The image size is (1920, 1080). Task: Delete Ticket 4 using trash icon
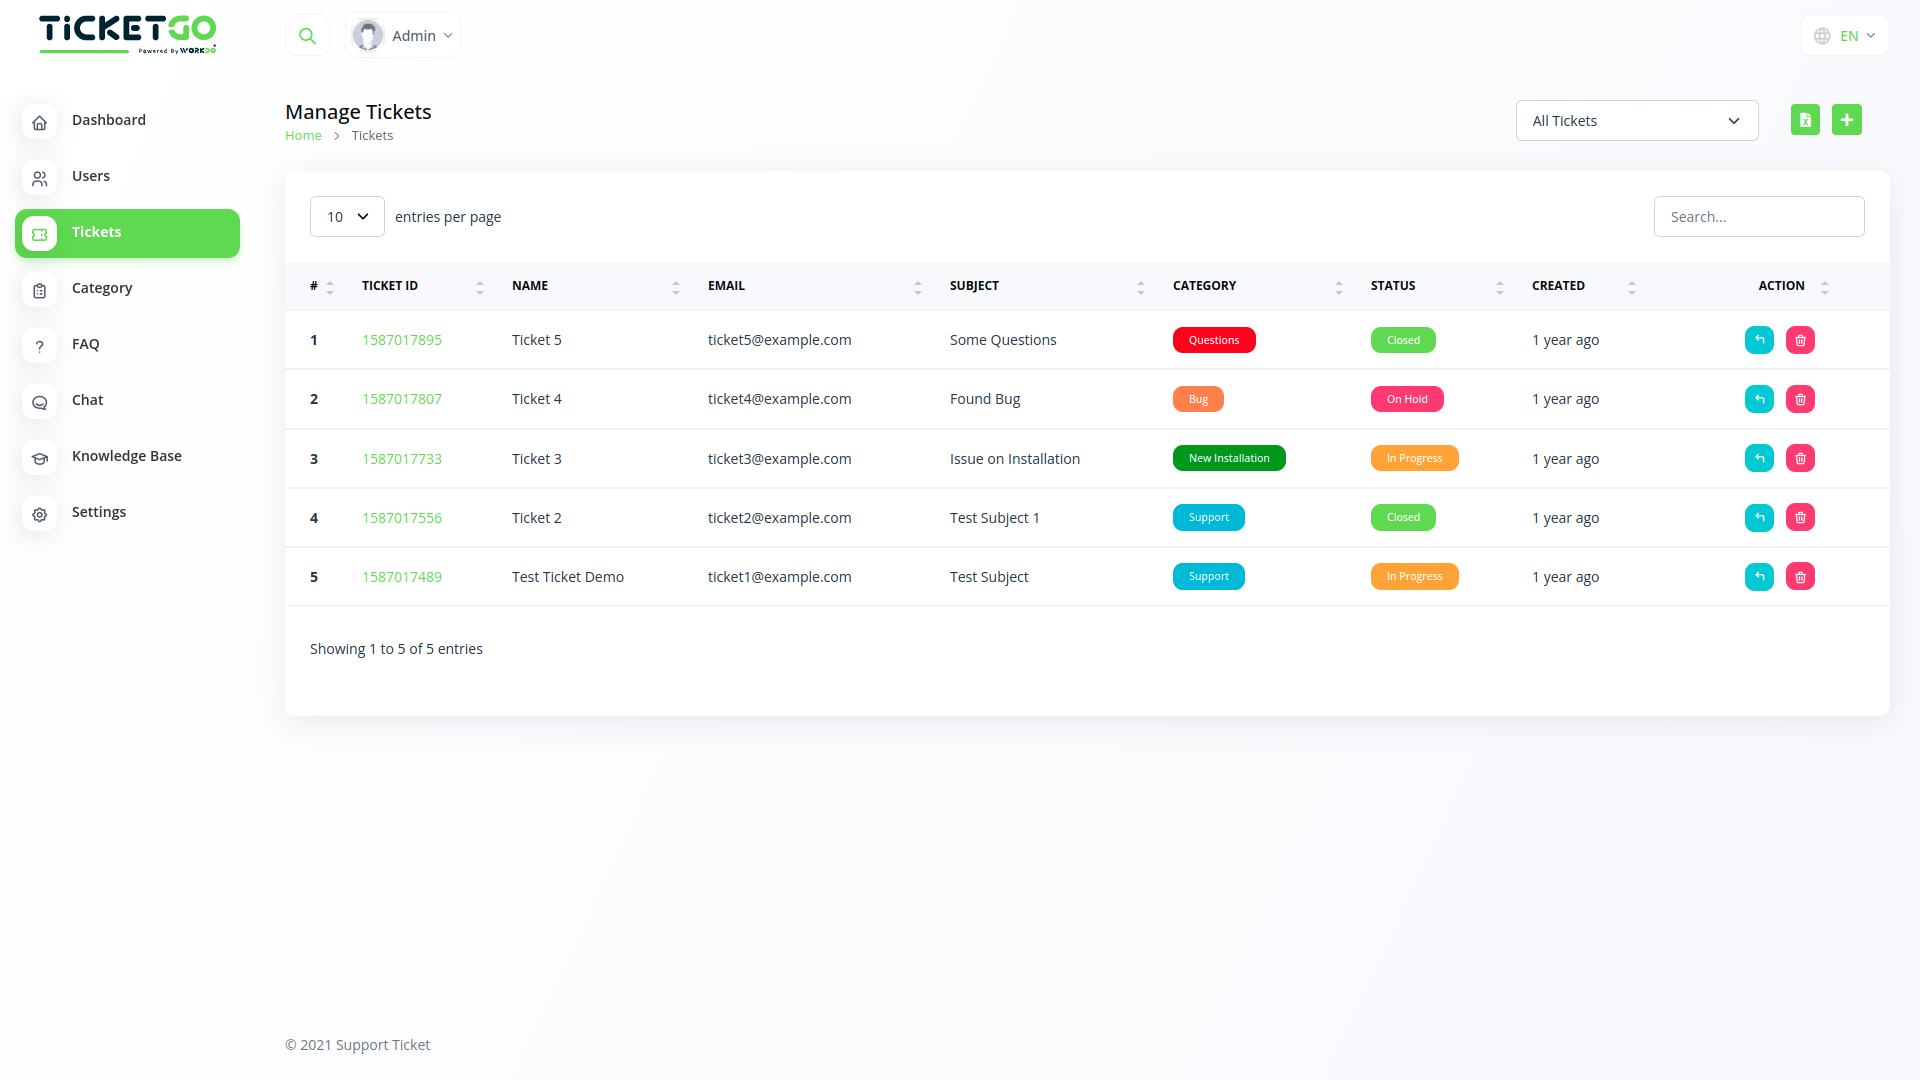coord(1800,399)
